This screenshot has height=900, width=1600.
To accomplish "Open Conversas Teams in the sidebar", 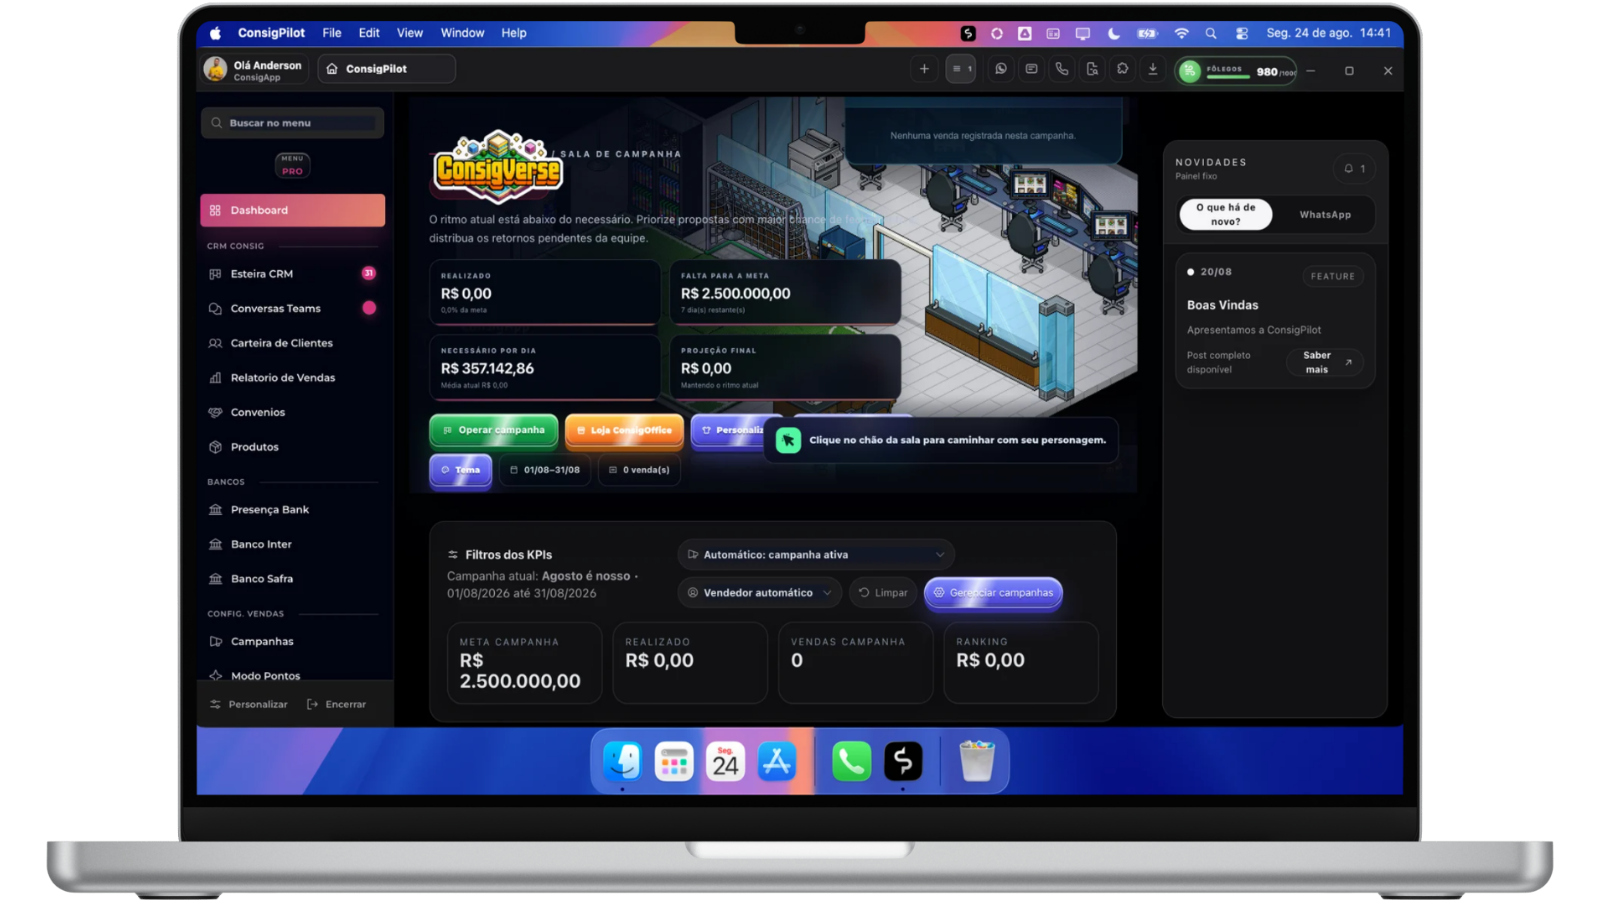I will [292, 308].
